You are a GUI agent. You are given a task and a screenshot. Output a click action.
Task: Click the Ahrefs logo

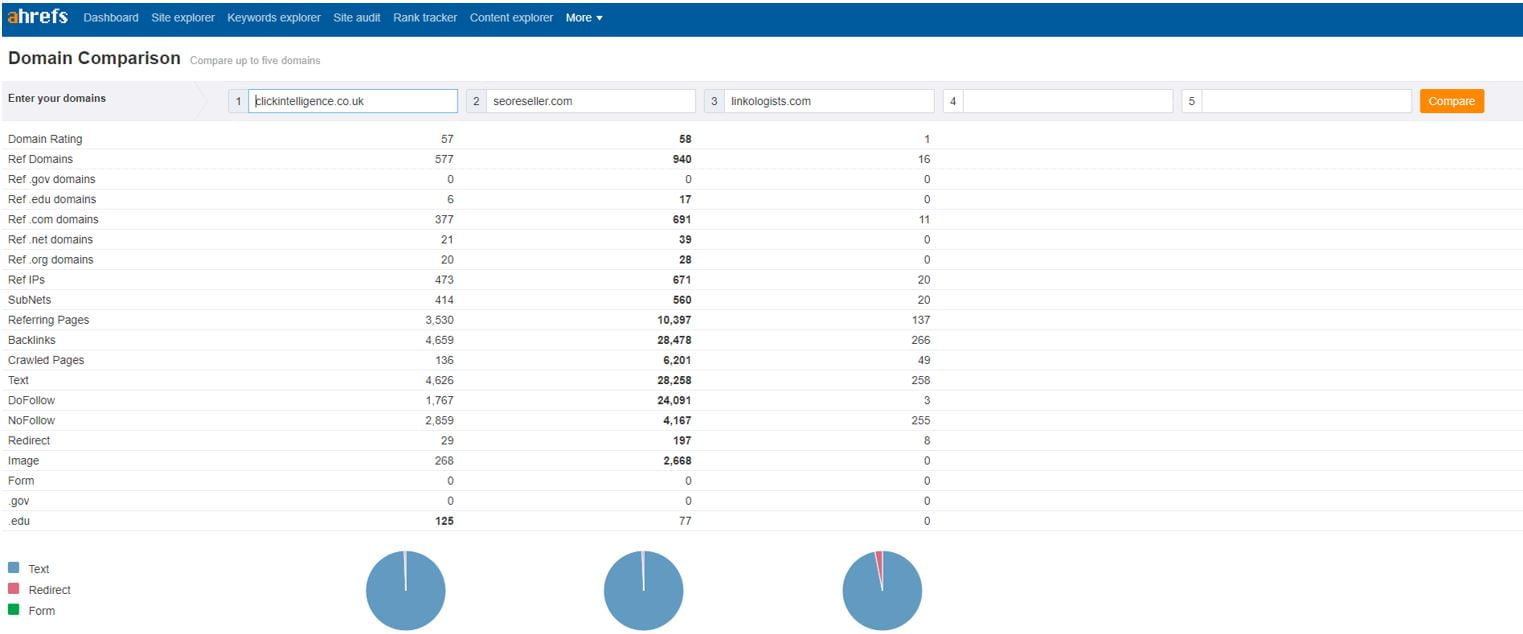click(x=38, y=17)
